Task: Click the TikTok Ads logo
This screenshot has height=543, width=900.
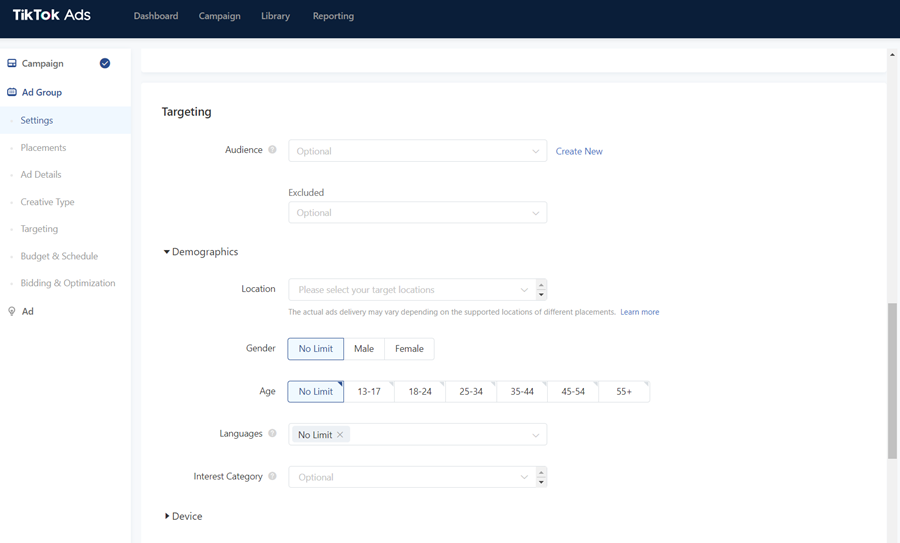Action: [x=52, y=15]
